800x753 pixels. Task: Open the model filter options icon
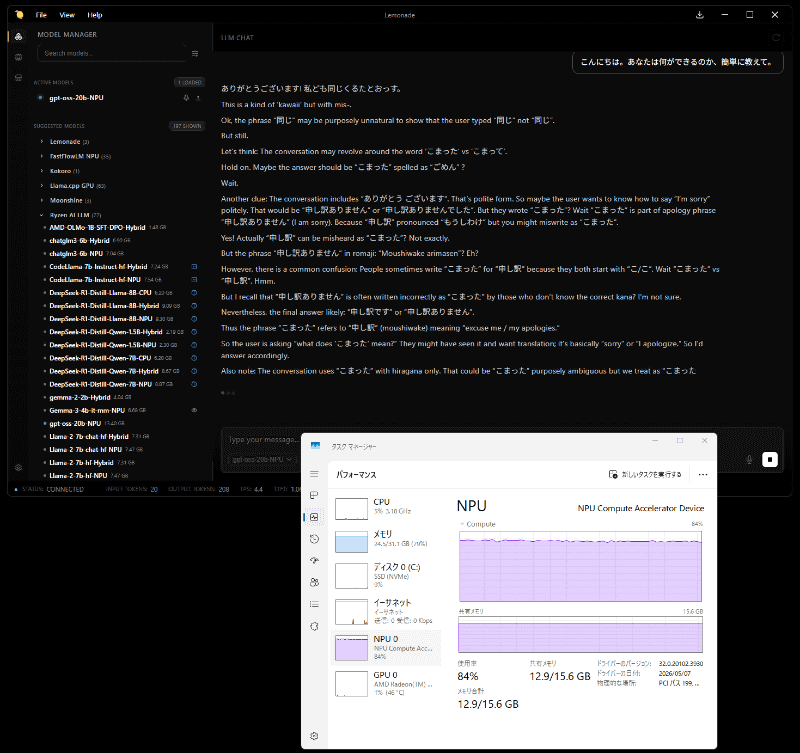(195, 54)
